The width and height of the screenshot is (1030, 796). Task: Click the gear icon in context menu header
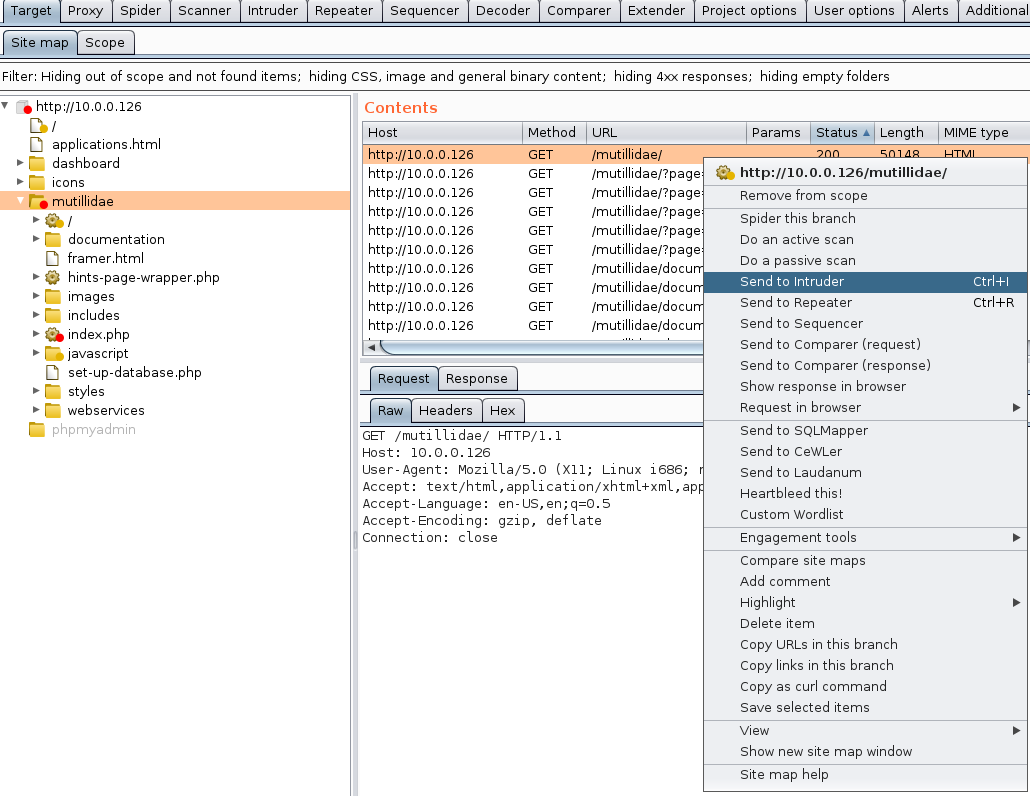[x=725, y=173]
